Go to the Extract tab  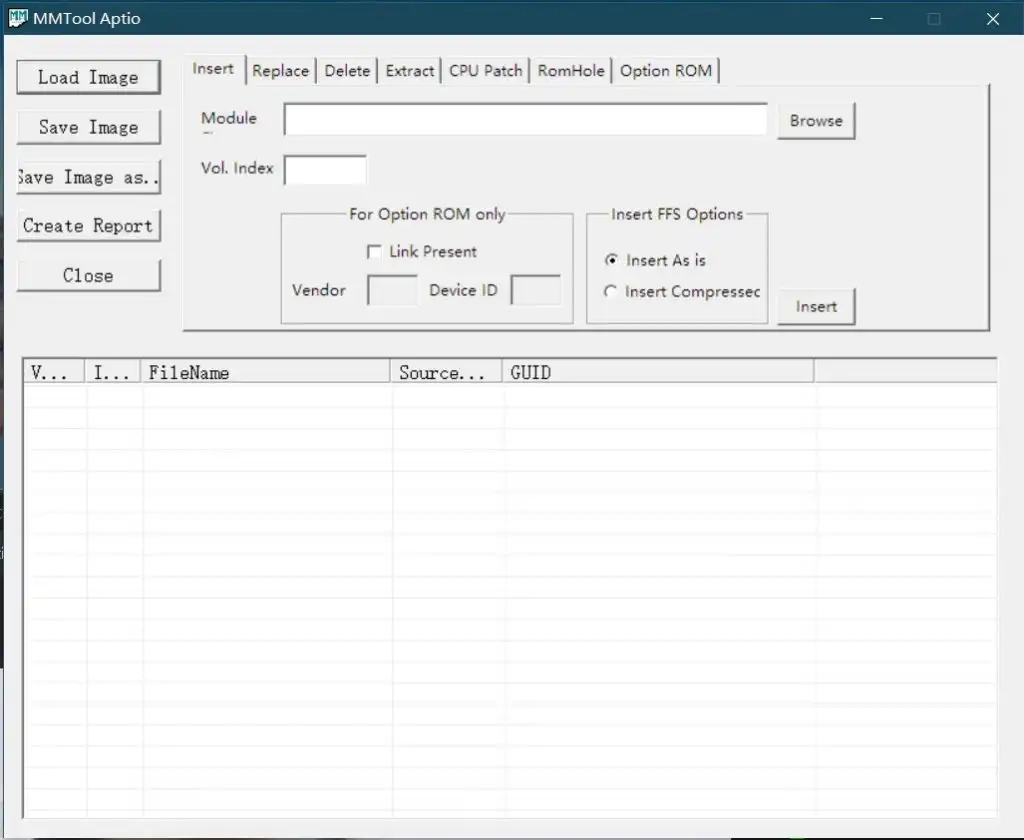410,71
